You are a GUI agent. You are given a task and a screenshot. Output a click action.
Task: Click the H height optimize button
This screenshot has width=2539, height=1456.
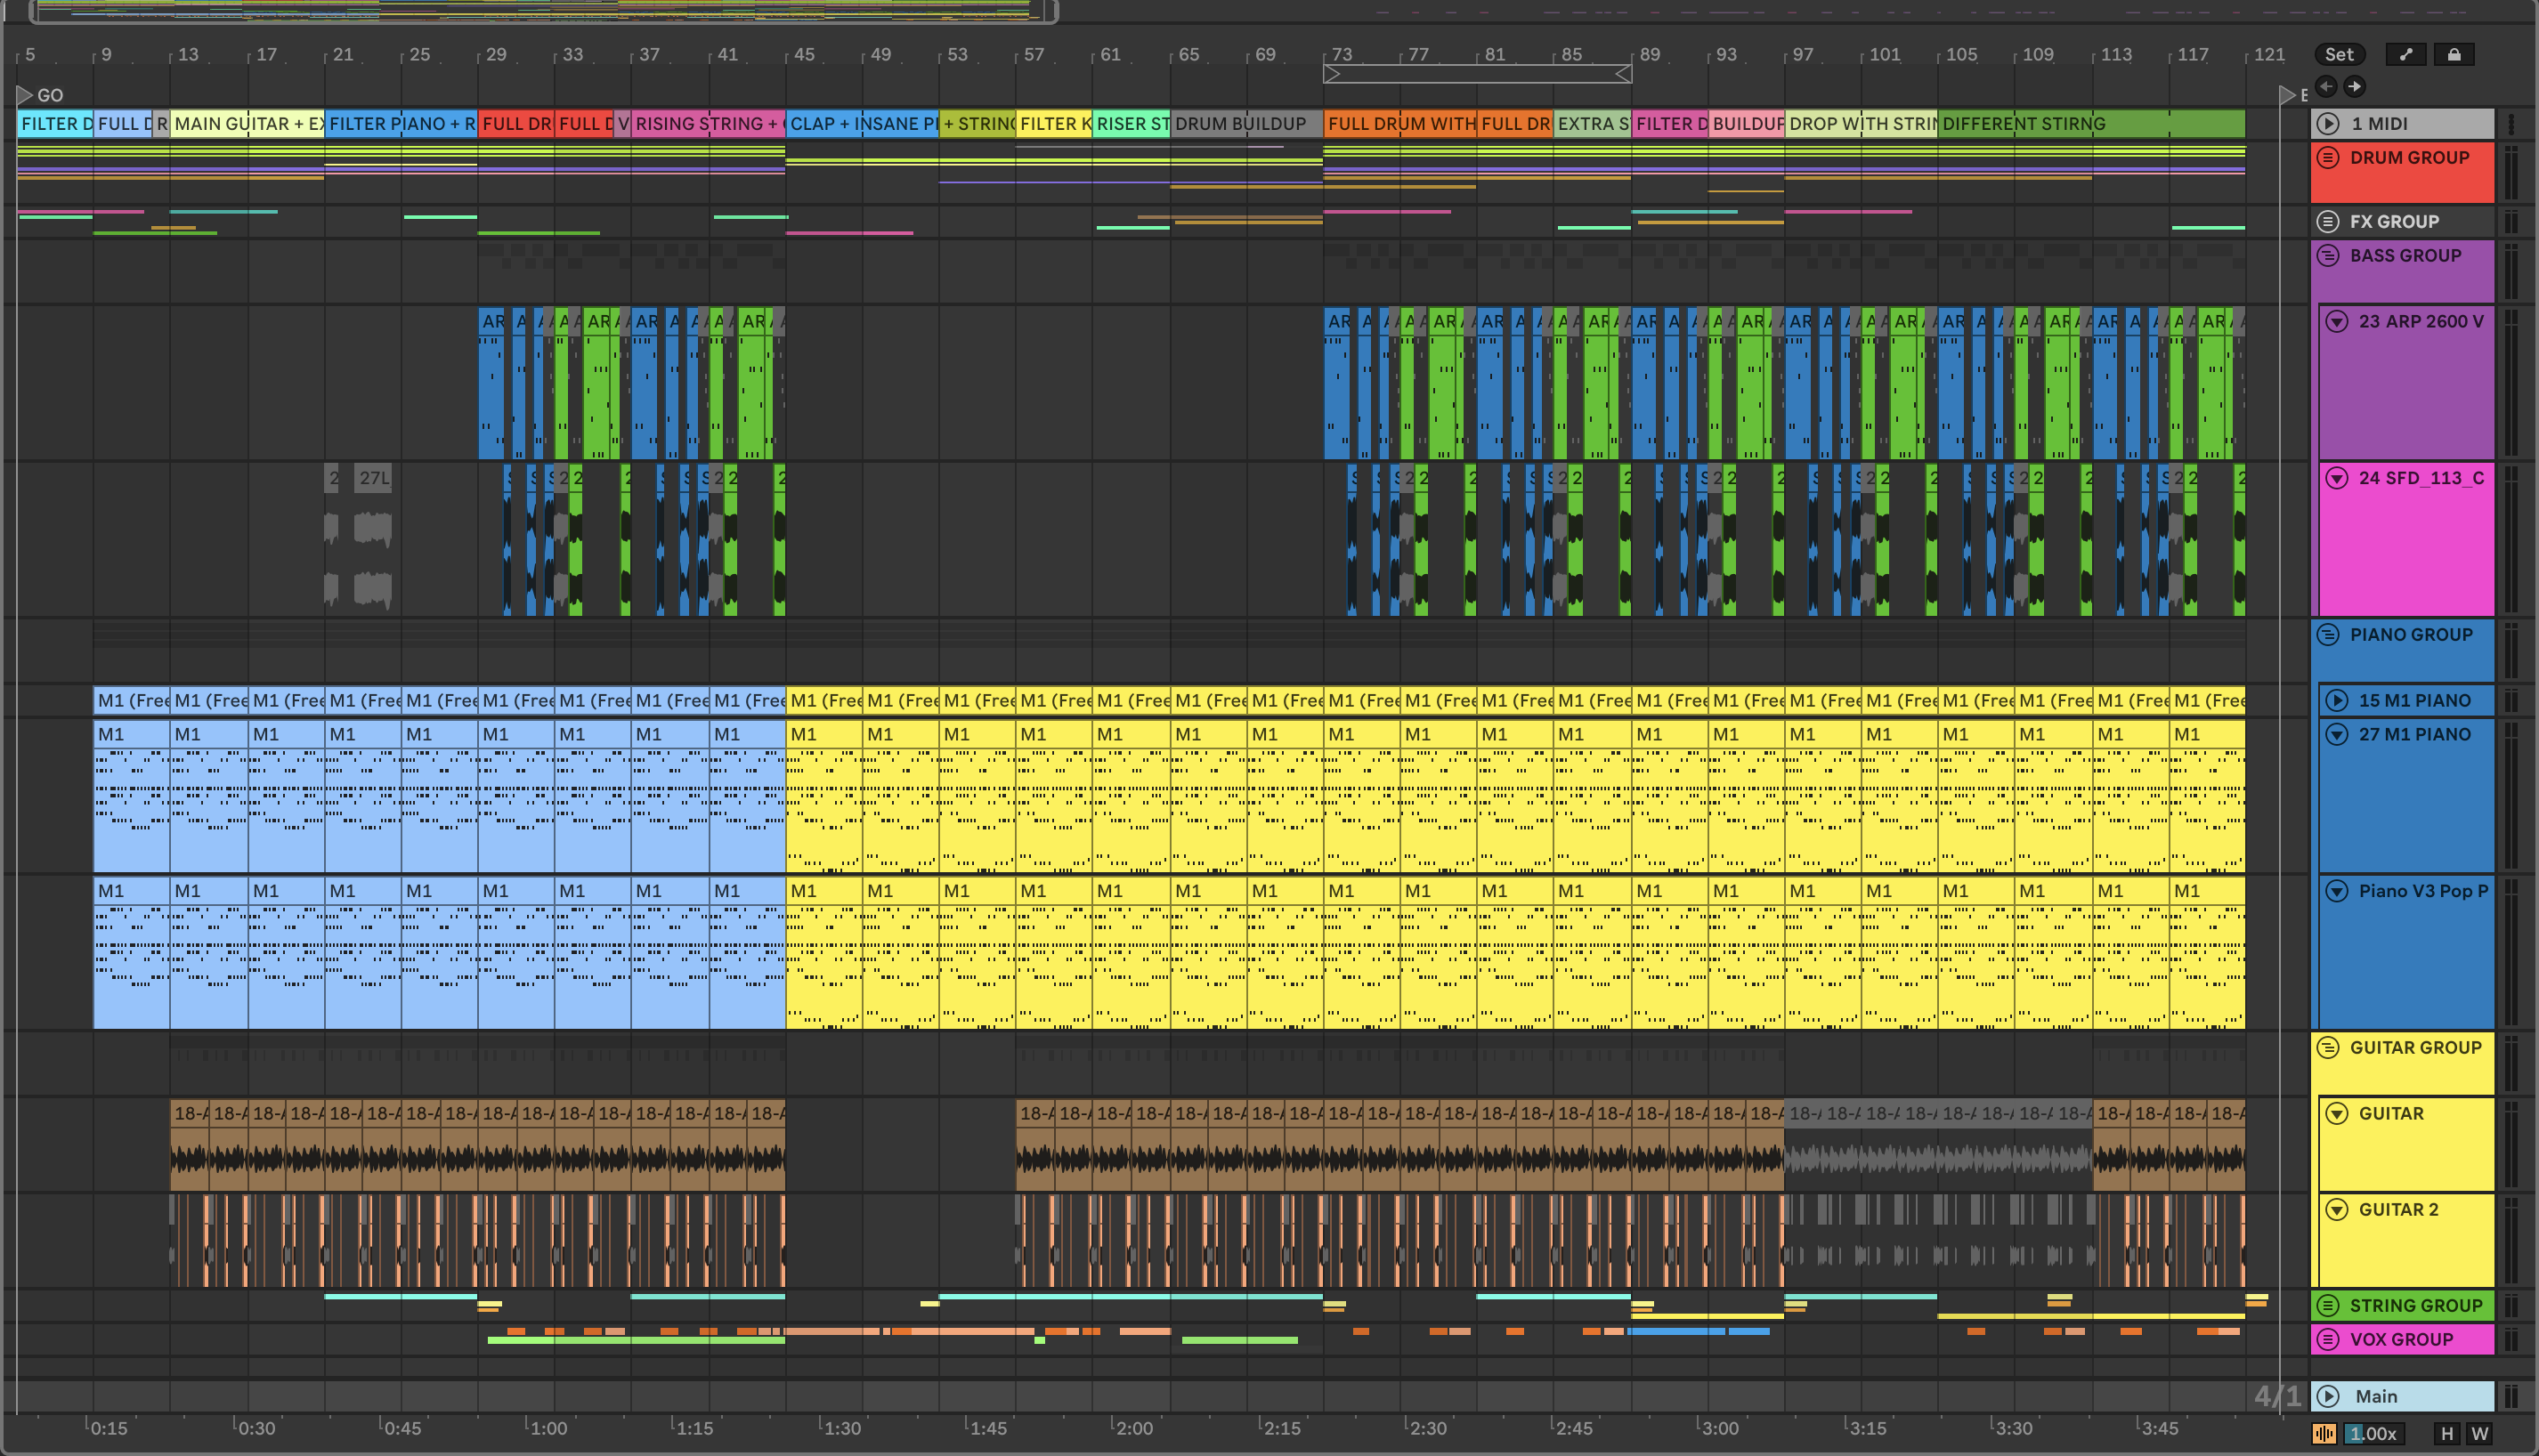[2447, 1434]
